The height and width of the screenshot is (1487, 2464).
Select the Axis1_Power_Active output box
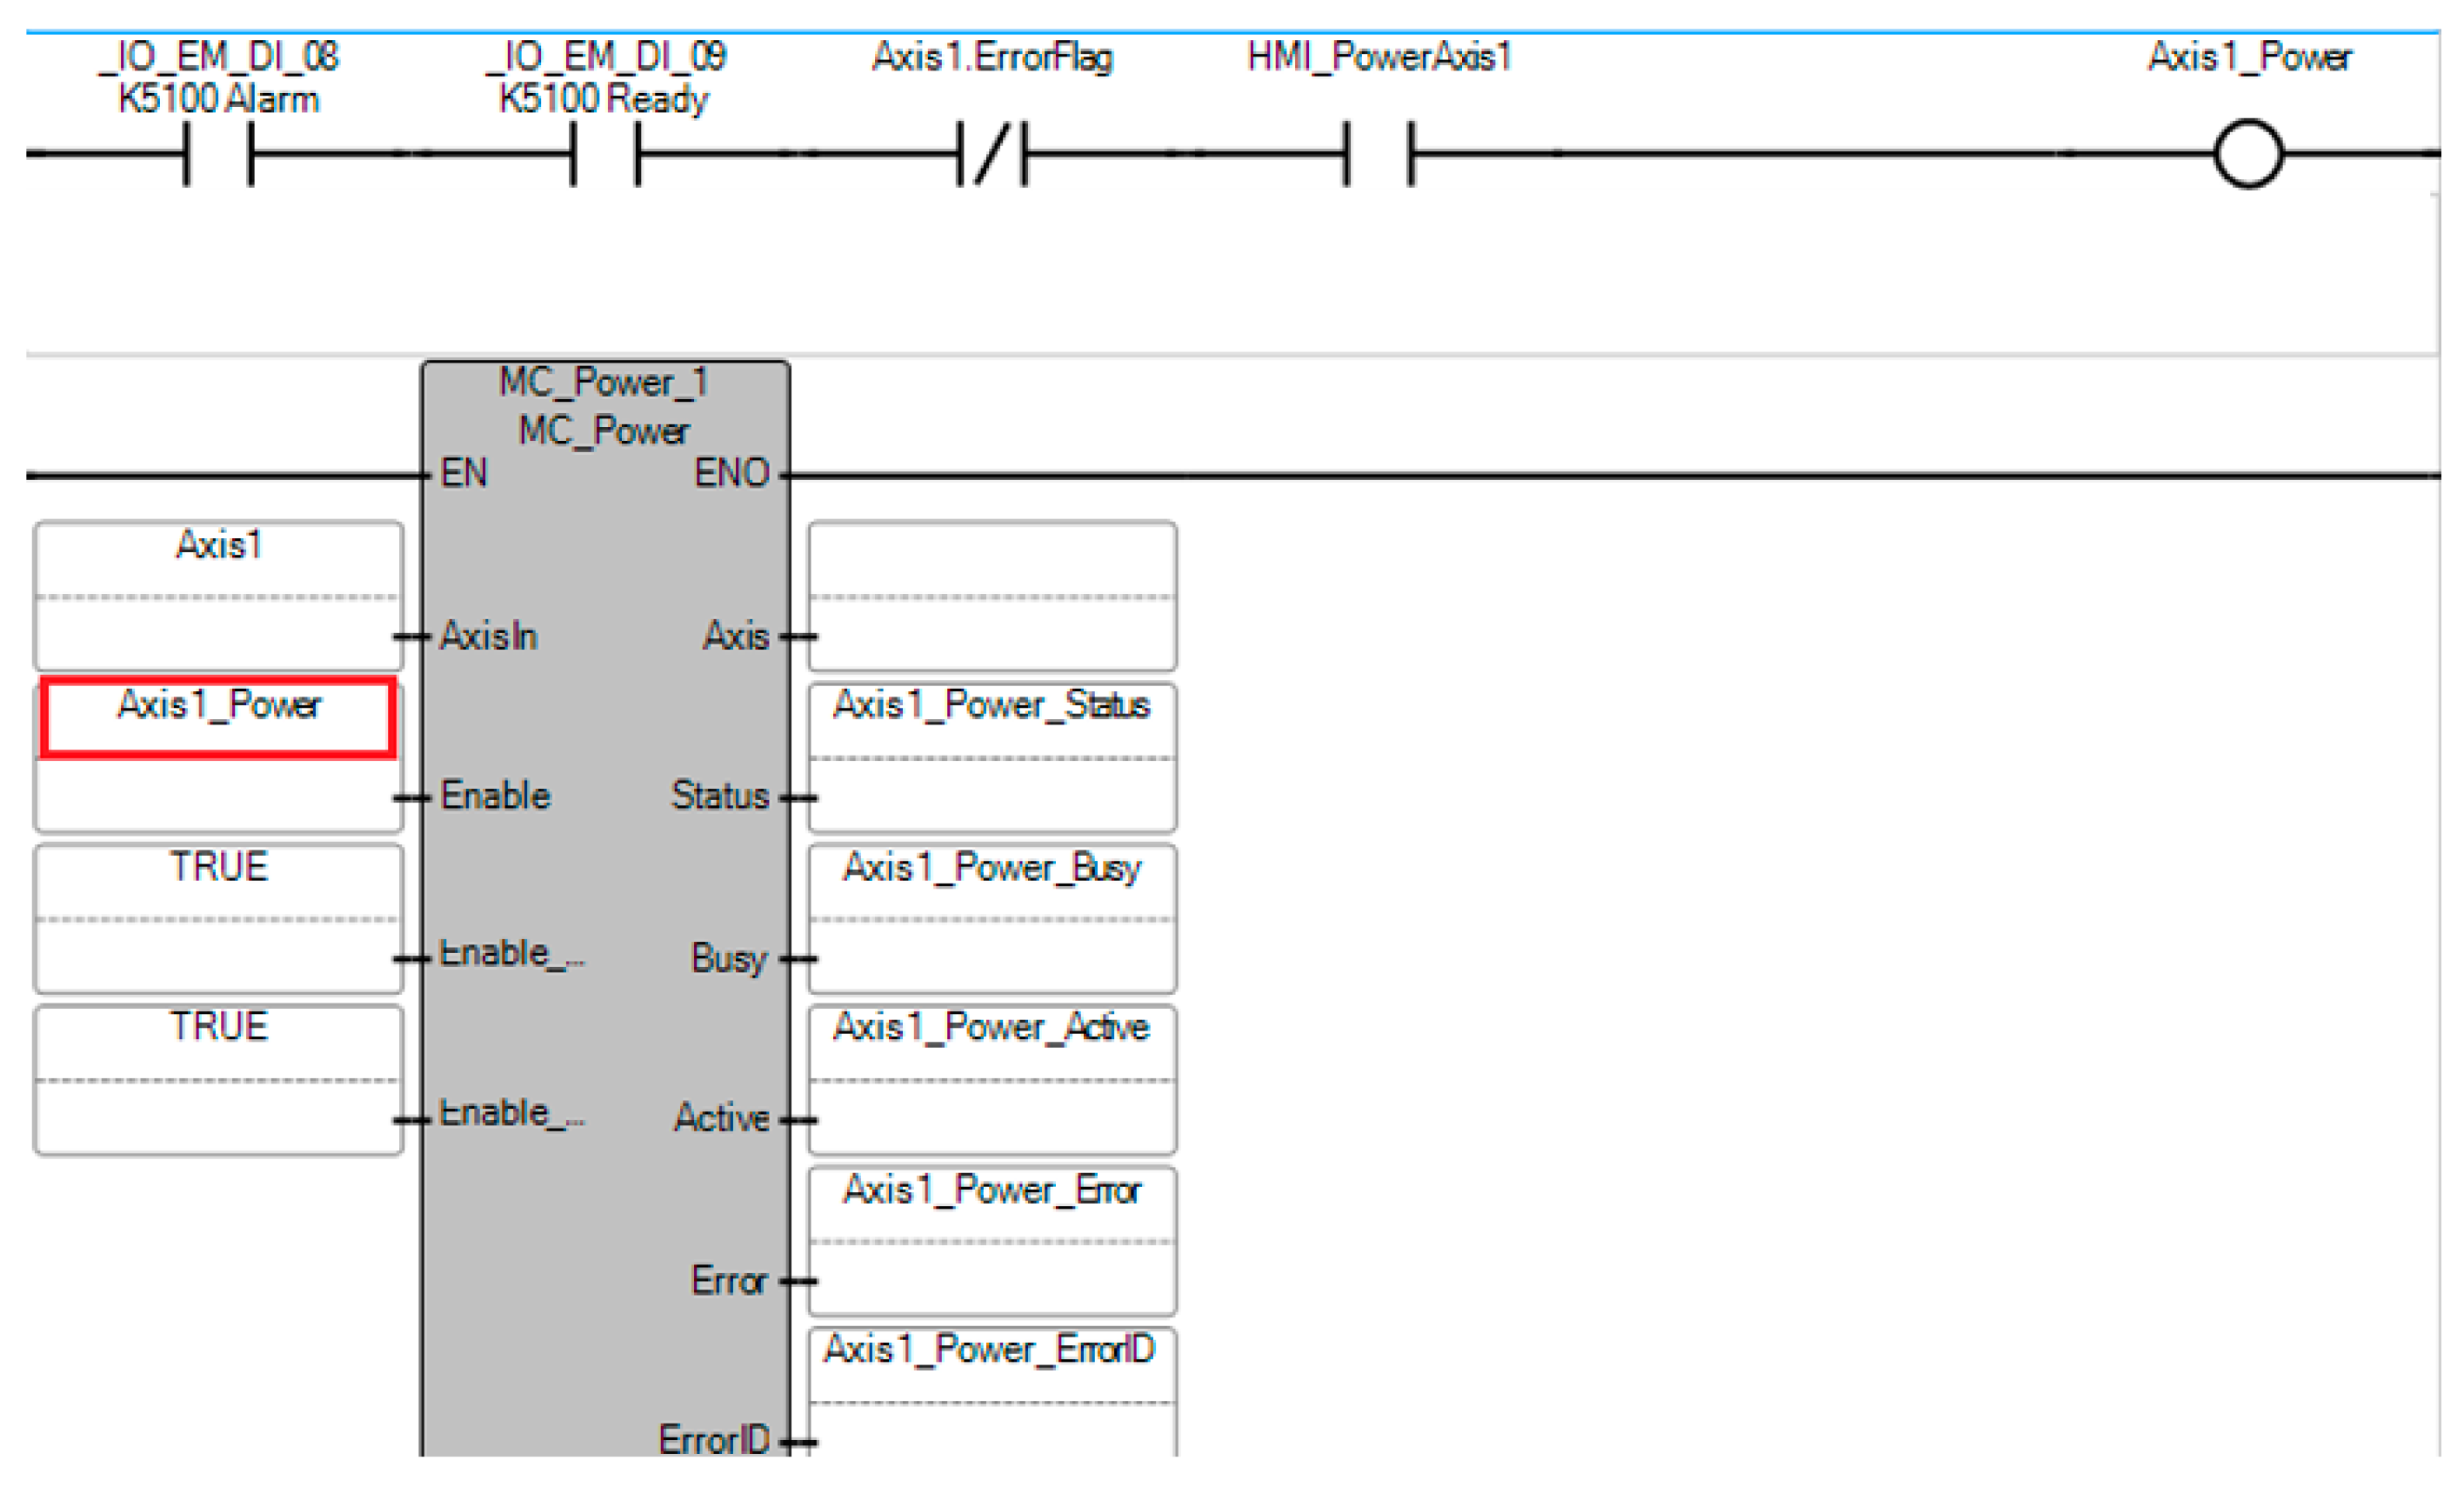(992, 1078)
